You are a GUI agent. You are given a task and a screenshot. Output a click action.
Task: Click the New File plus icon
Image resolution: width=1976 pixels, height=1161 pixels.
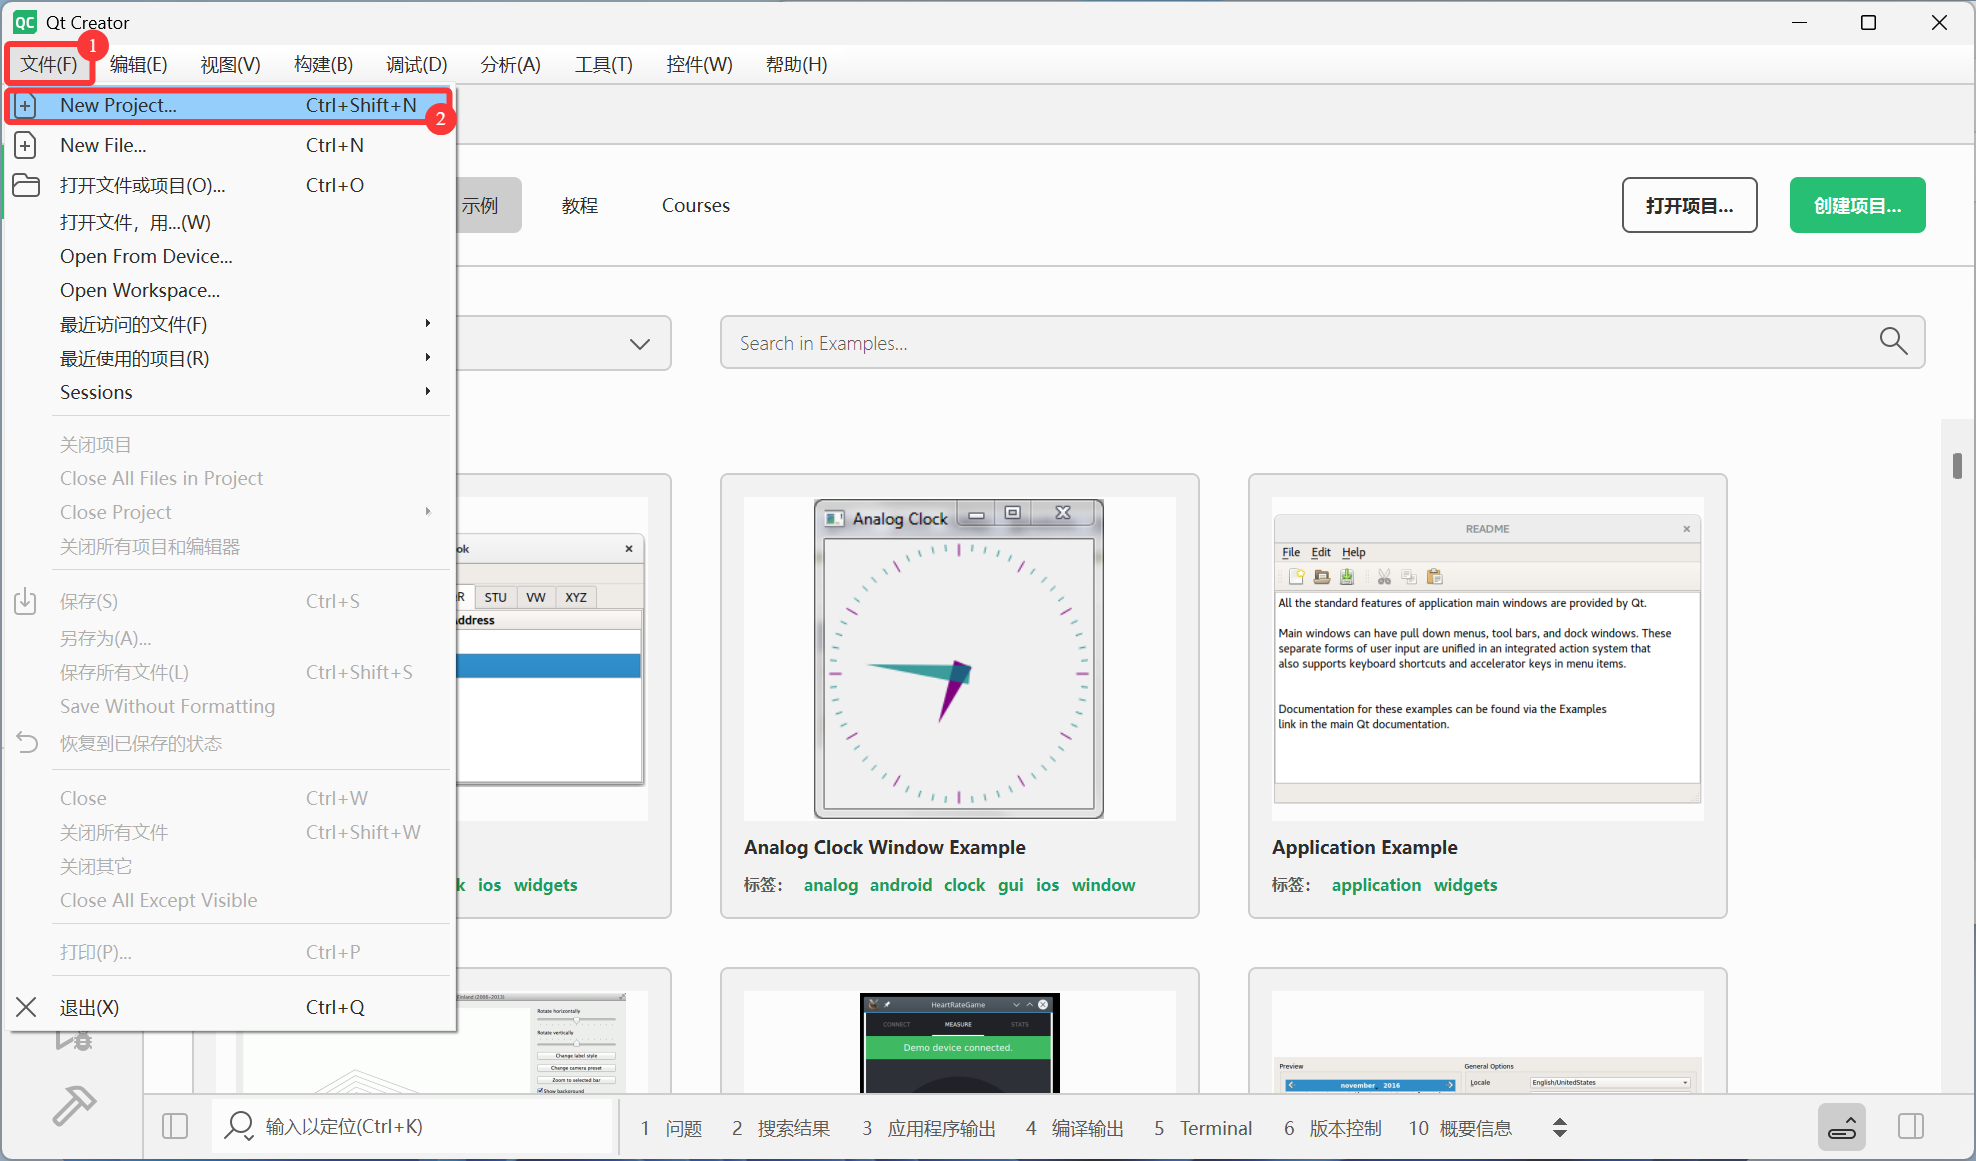(x=26, y=145)
